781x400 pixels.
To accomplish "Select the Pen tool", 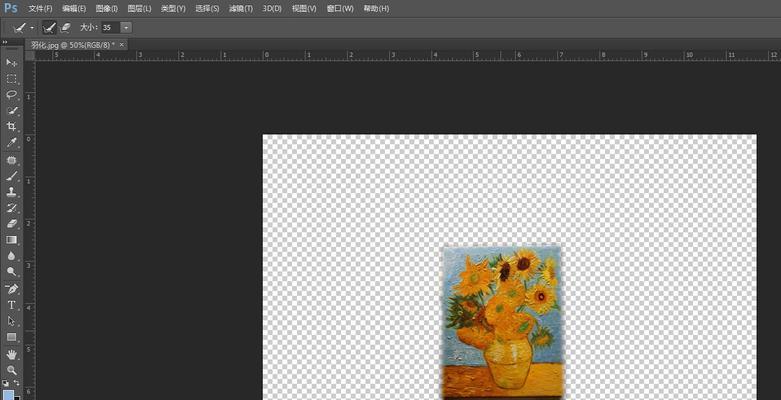I will click(x=11, y=289).
